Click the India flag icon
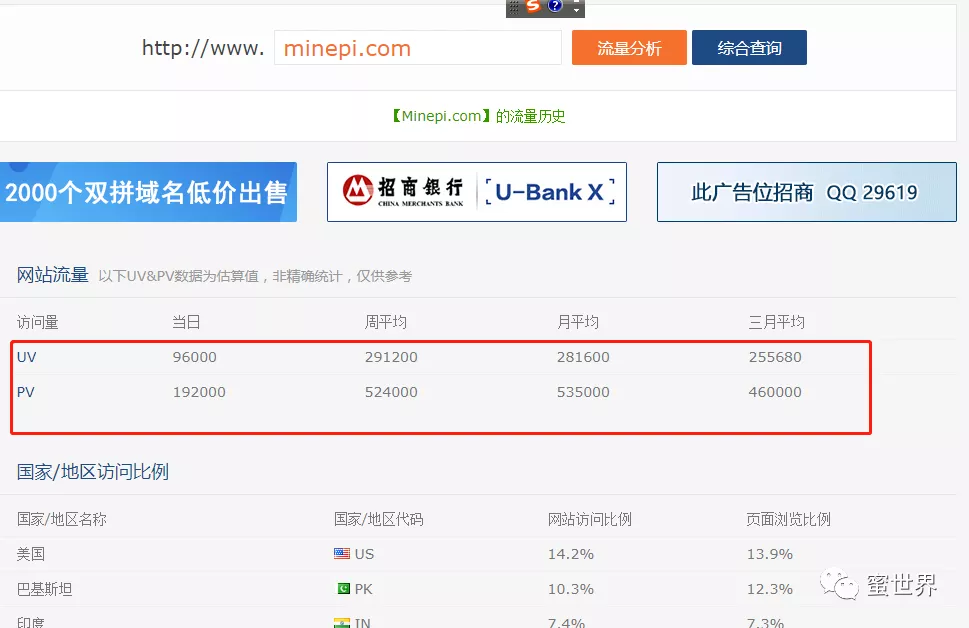This screenshot has height=628, width=969. (x=342, y=623)
